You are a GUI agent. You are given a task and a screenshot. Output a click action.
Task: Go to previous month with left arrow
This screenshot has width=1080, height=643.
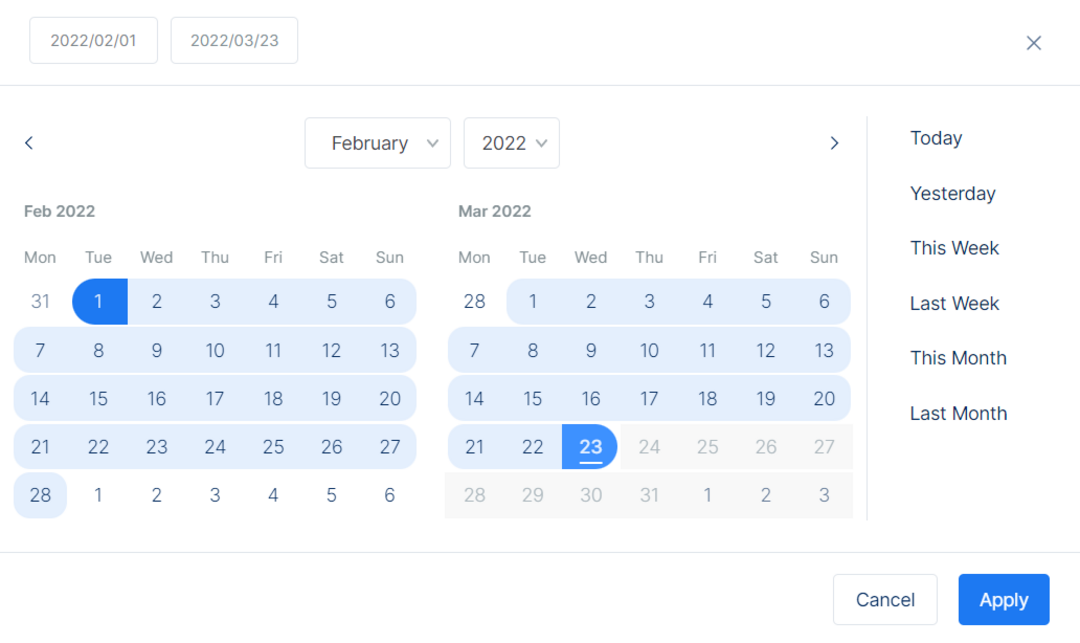[29, 143]
